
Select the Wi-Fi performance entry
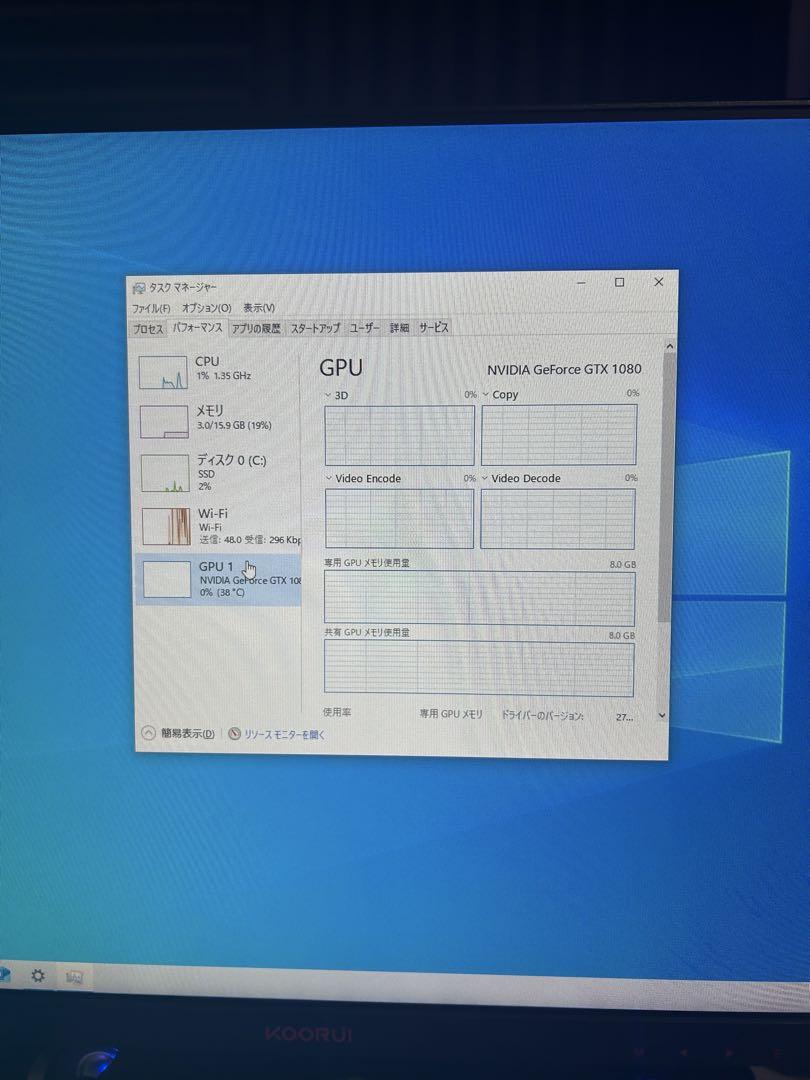(219, 526)
